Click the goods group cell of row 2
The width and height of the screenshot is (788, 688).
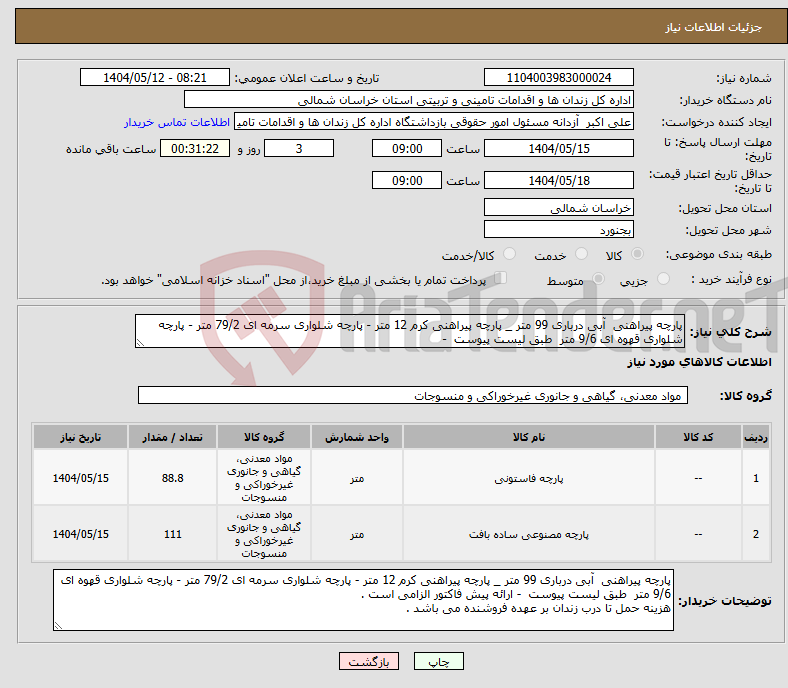tap(264, 534)
